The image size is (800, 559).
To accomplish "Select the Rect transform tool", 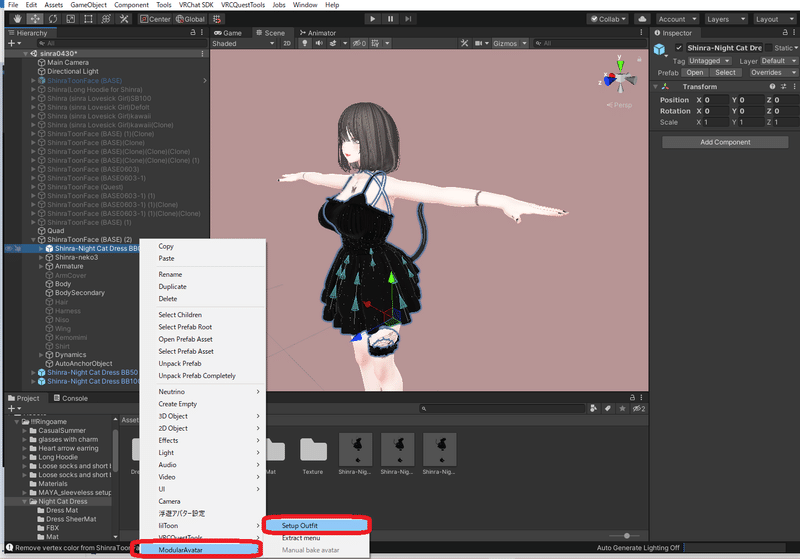I will coord(87,19).
